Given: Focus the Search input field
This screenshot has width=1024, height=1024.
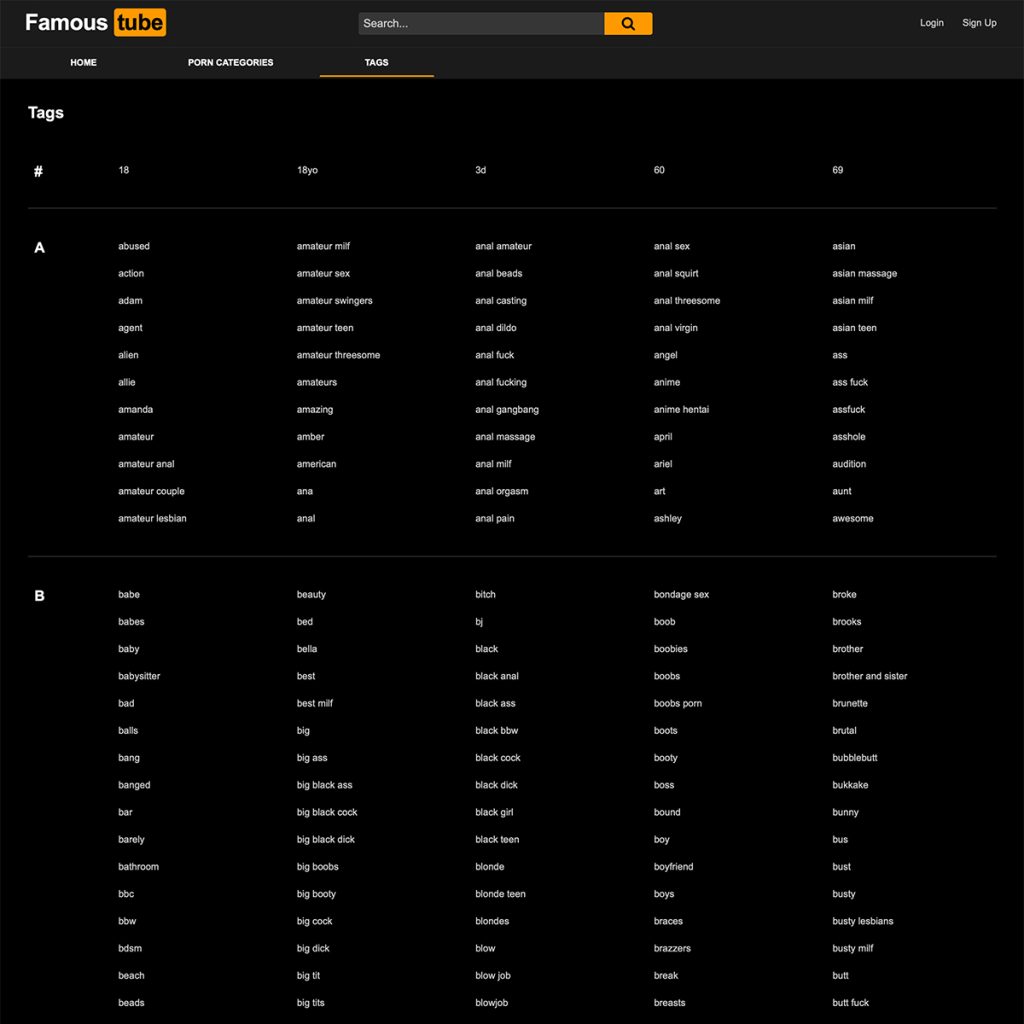Looking at the screenshot, I should tap(481, 23).
